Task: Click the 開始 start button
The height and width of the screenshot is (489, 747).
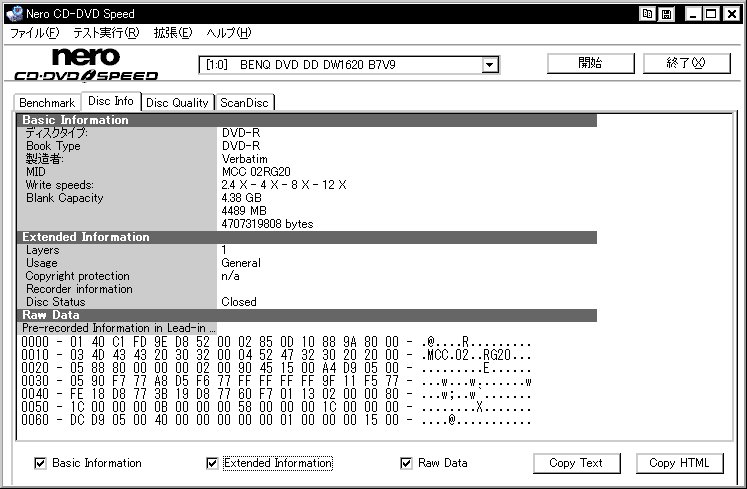Action: (x=590, y=63)
